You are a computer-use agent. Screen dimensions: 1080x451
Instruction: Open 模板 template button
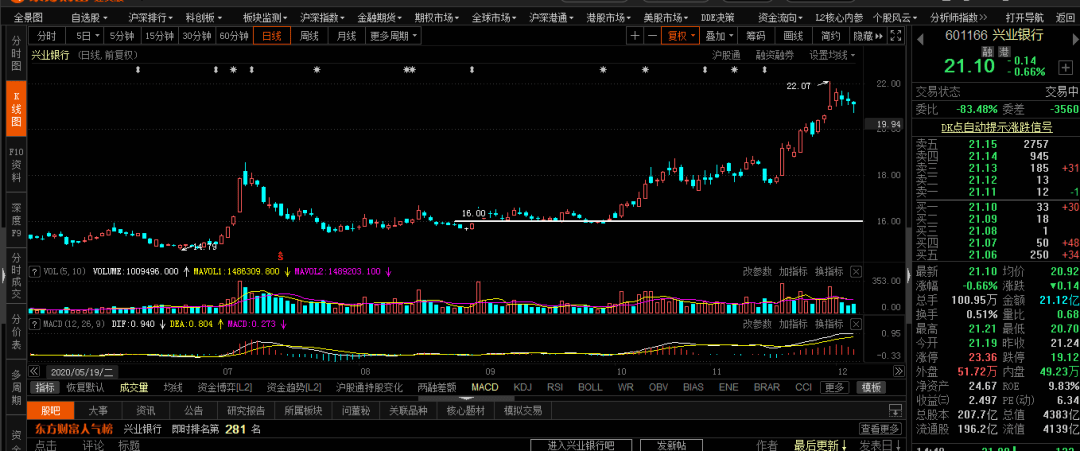870,387
